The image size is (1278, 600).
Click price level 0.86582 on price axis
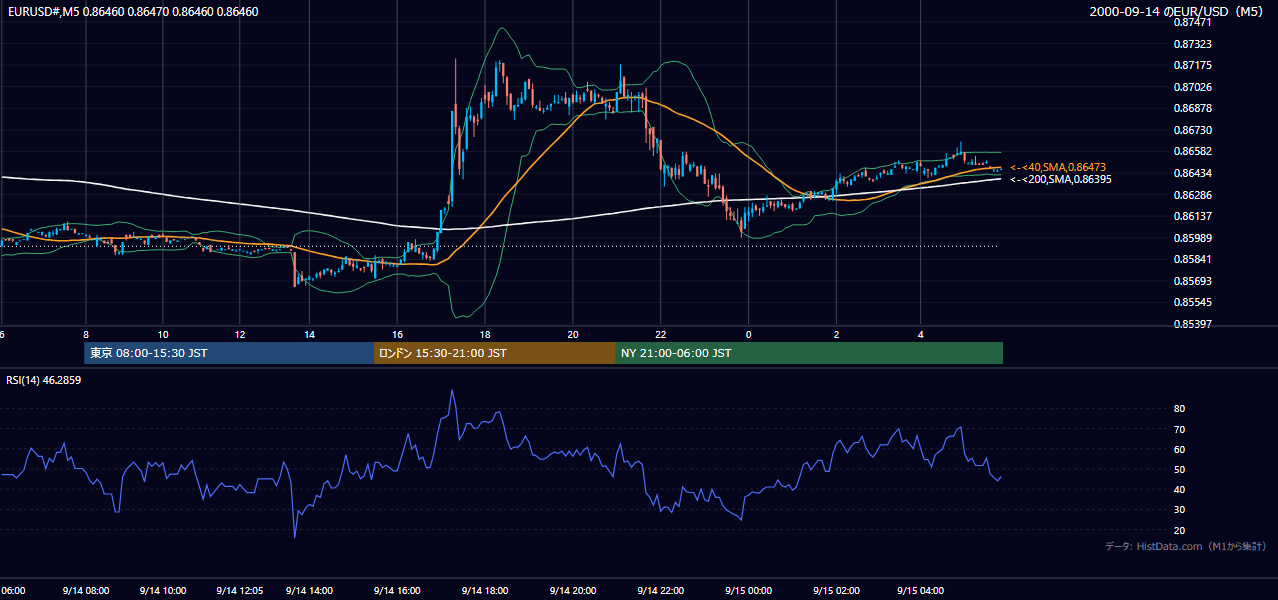coord(1193,151)
